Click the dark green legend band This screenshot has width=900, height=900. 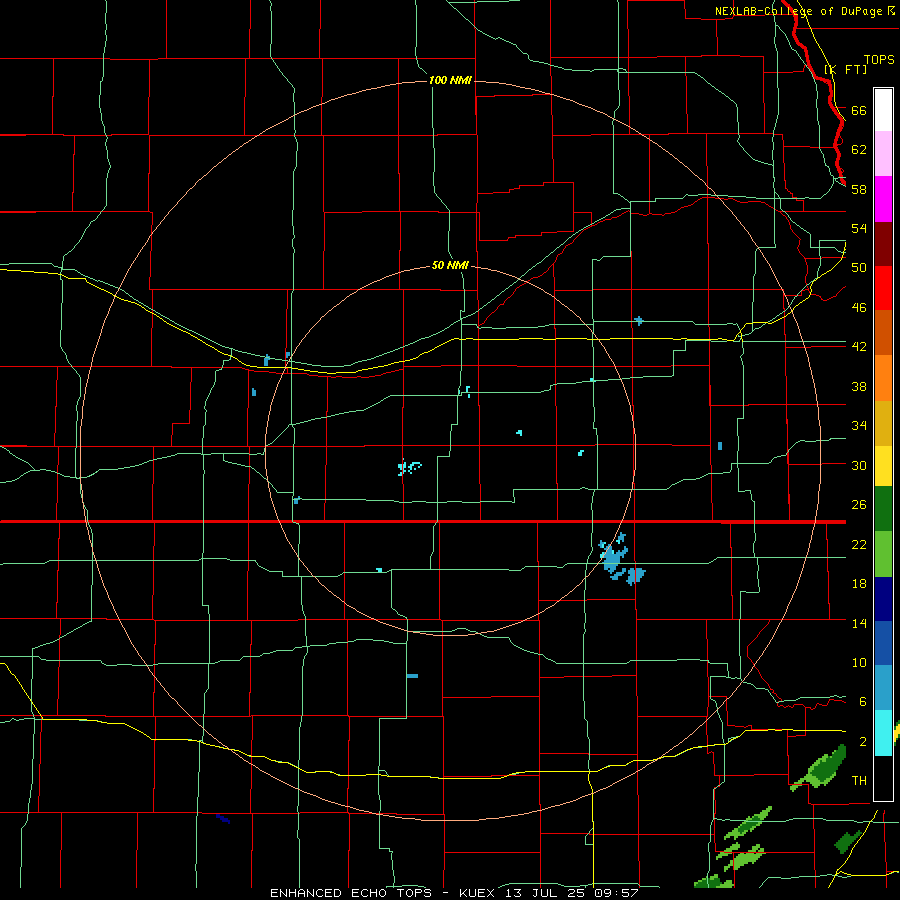click(883, 509)
